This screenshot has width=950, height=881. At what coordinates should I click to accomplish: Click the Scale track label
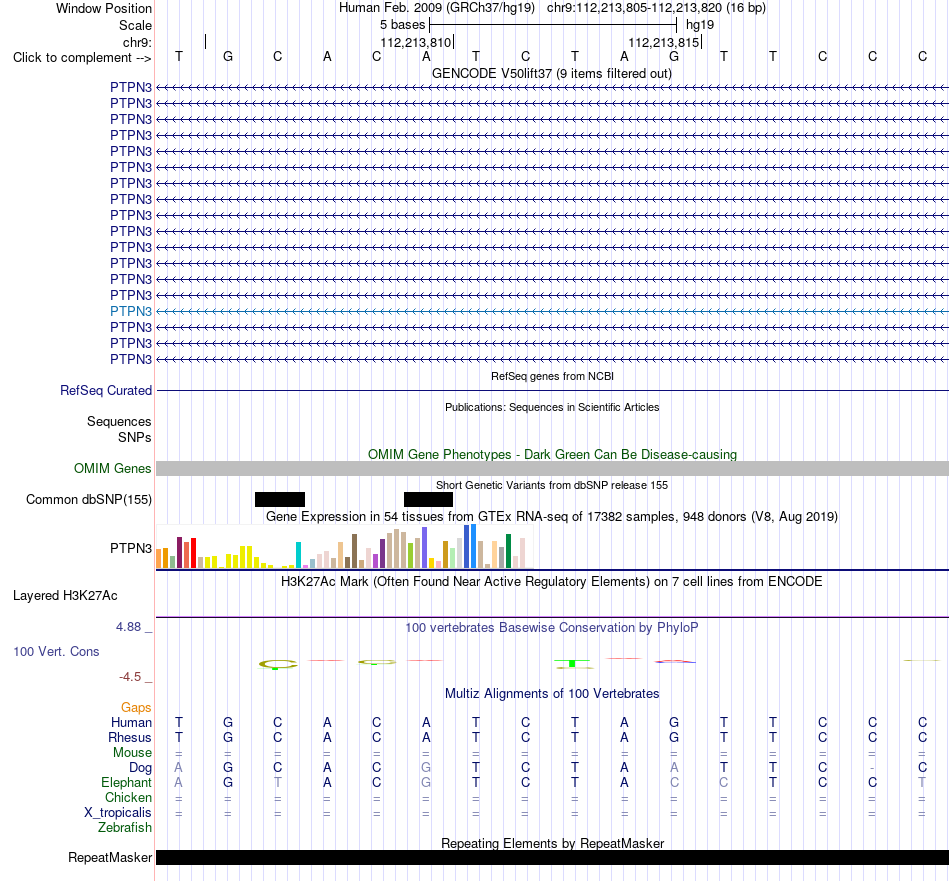pyautogui.click(x=135, y=25)
